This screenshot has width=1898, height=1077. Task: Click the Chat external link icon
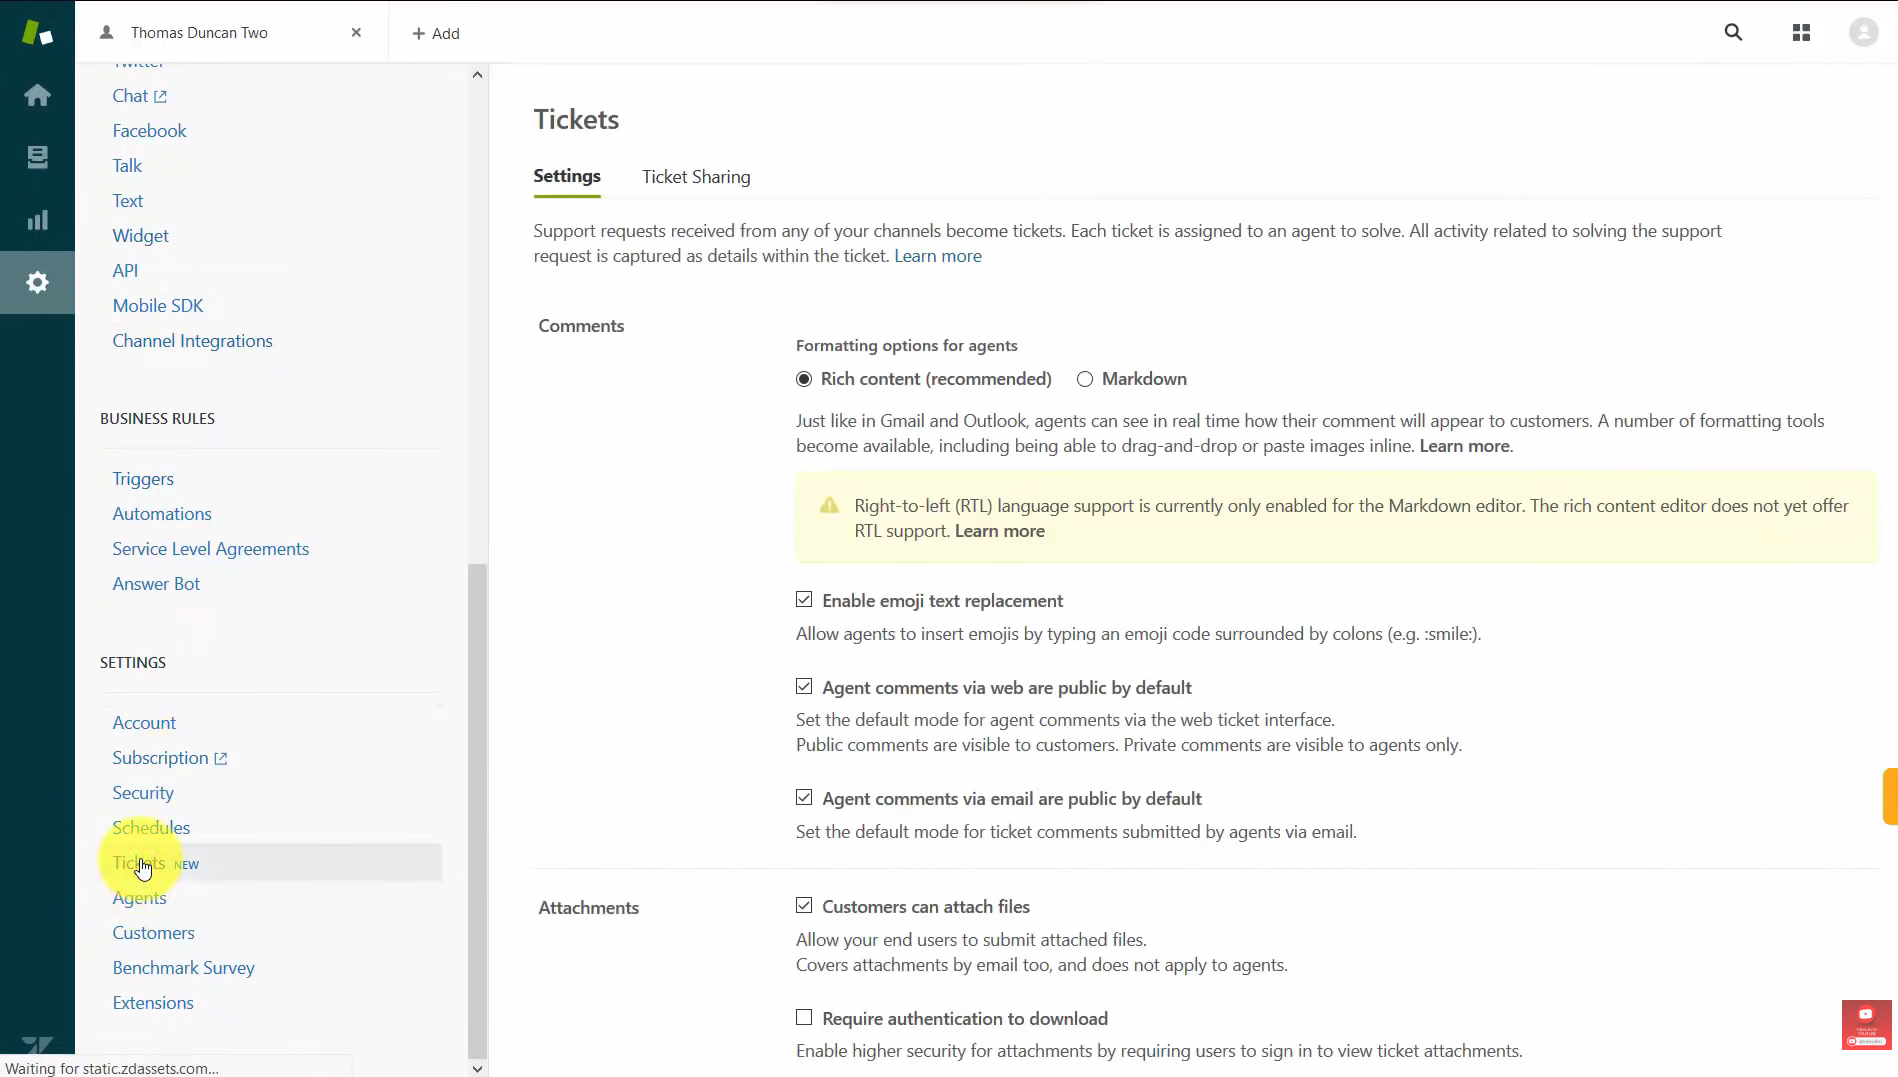tap(160, 96)
